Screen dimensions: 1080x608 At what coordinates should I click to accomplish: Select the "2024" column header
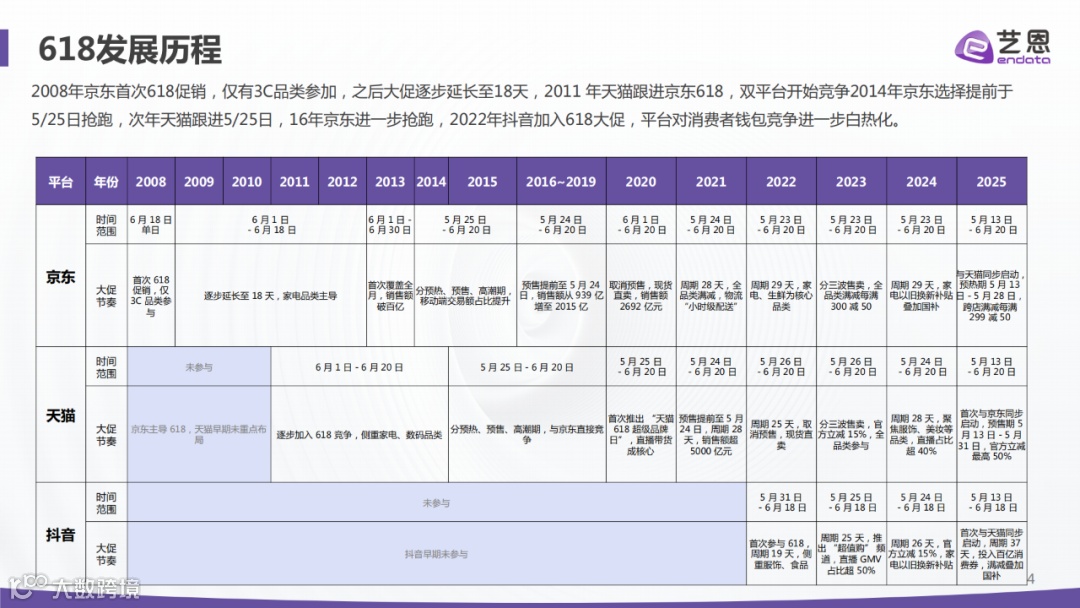pos(922,182)
